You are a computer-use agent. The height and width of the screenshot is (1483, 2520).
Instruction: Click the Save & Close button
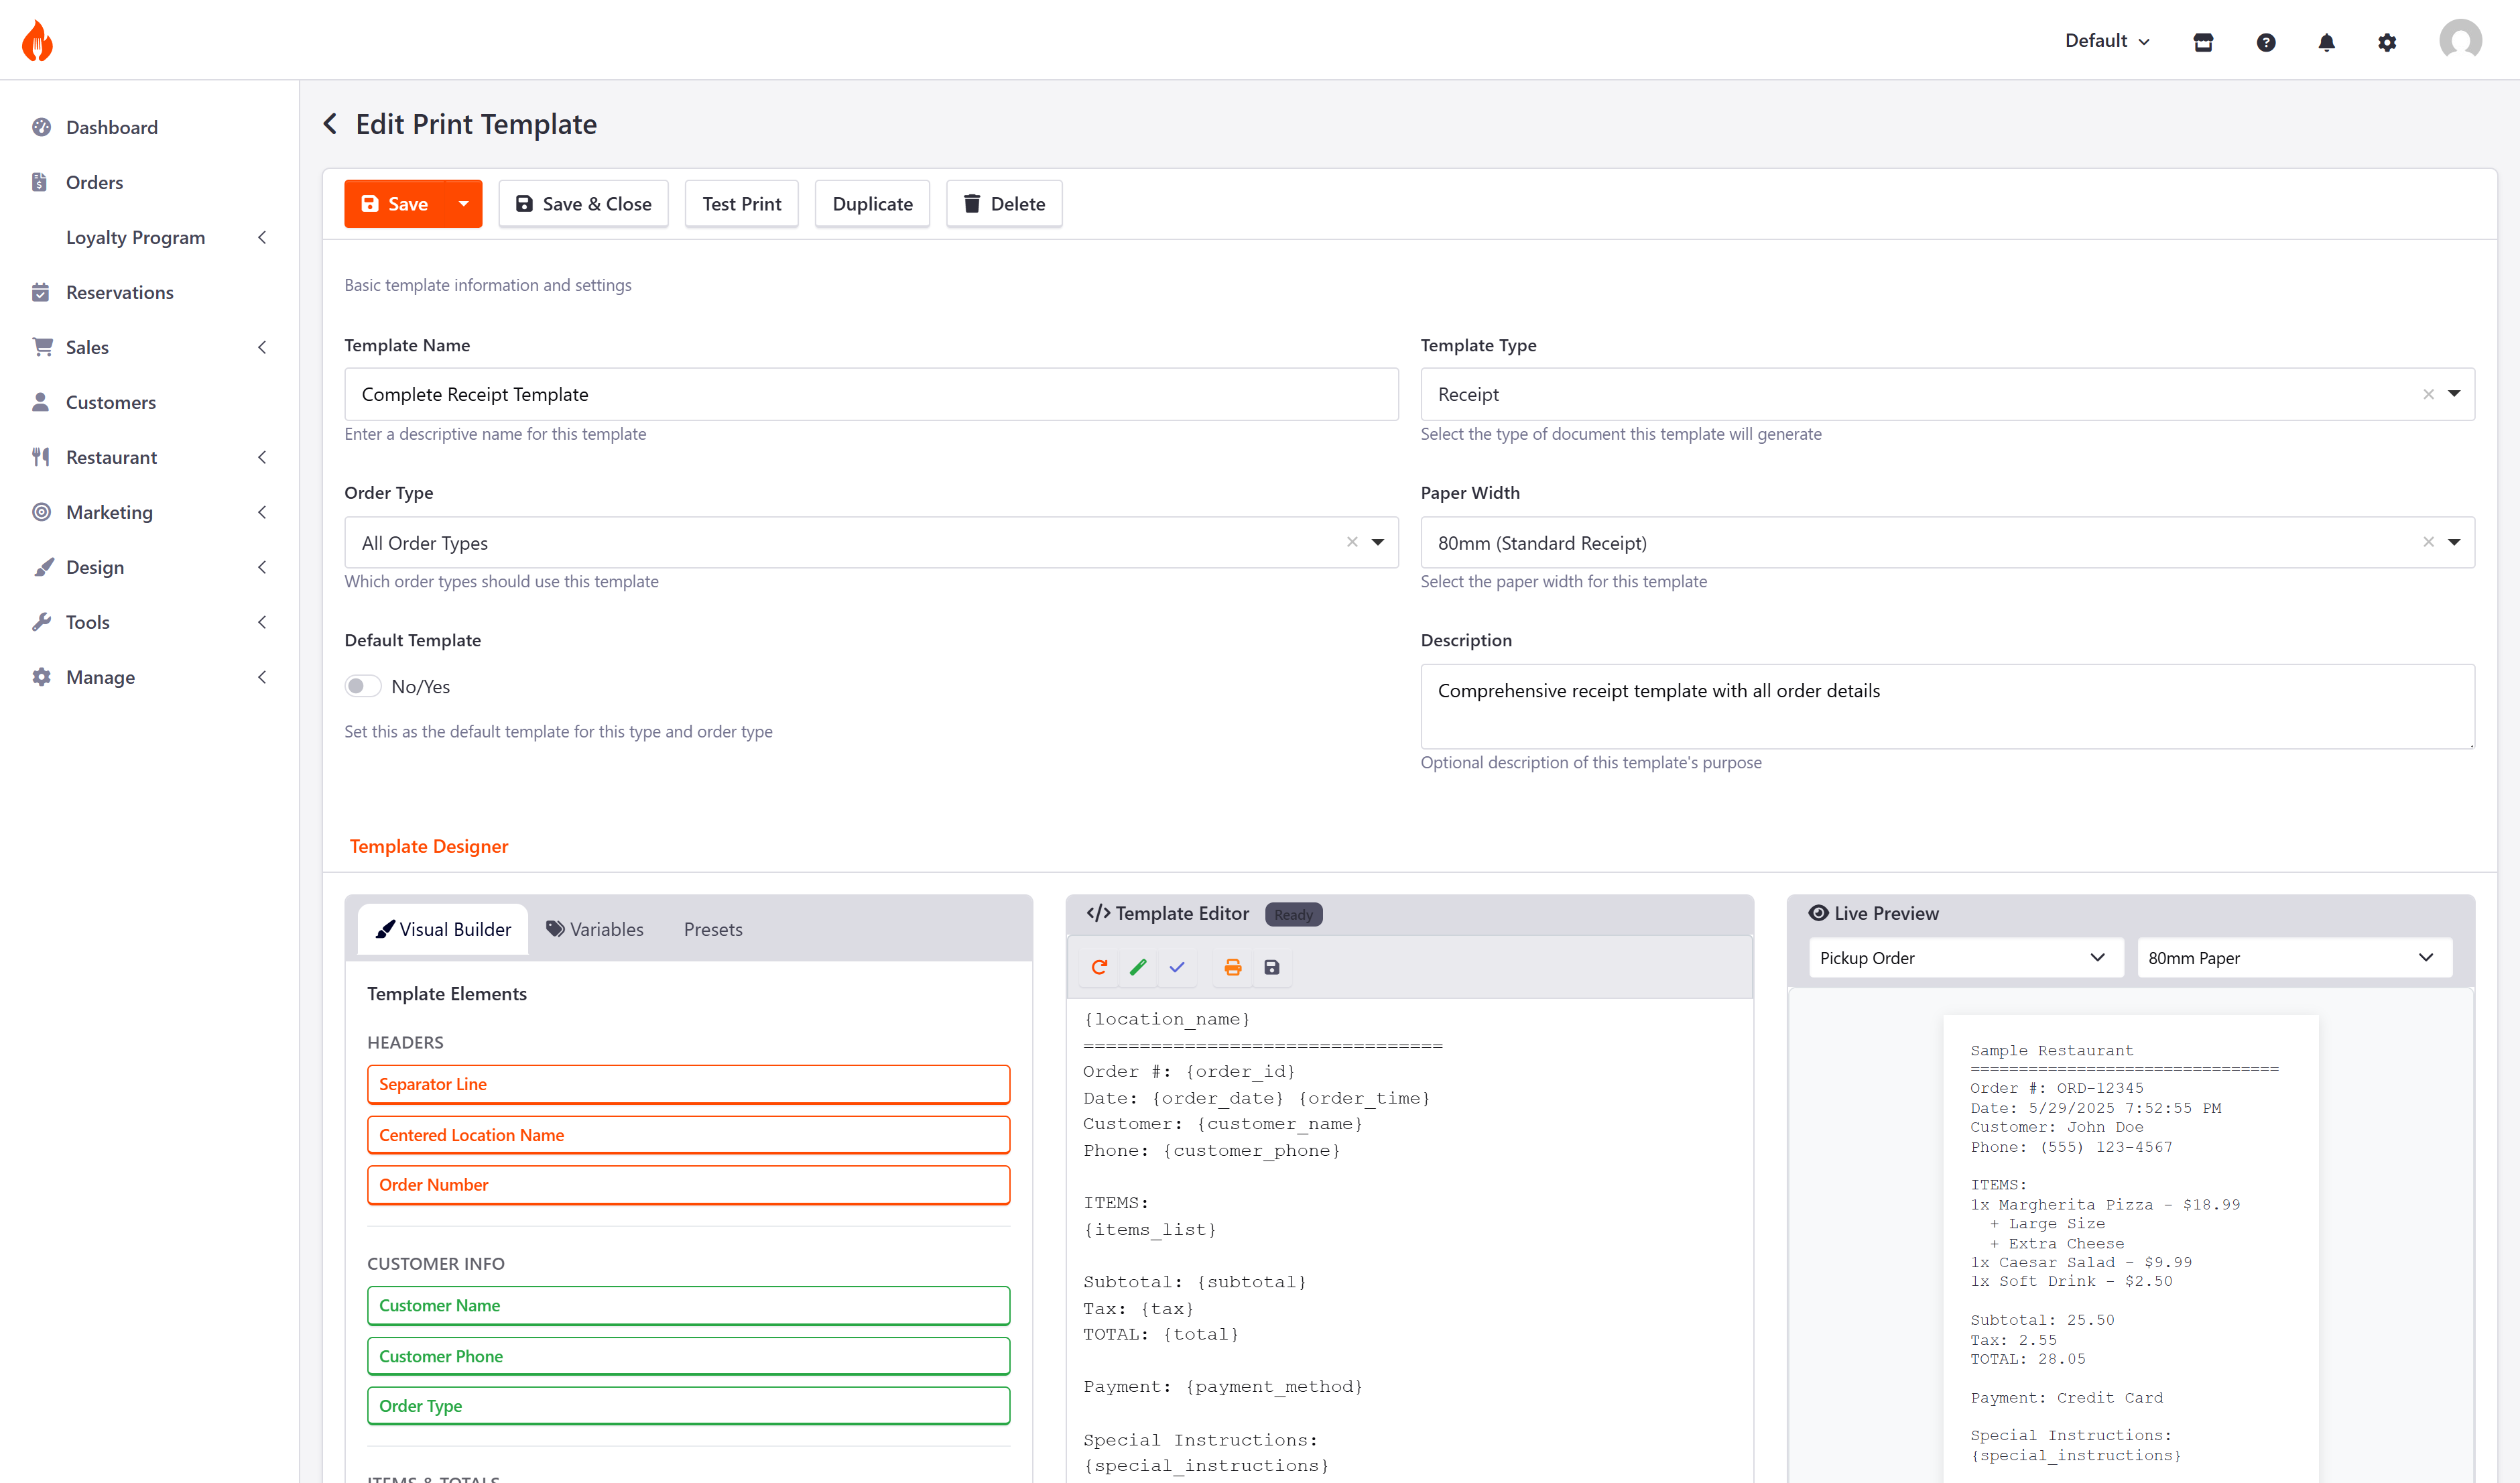pos(583,204)
